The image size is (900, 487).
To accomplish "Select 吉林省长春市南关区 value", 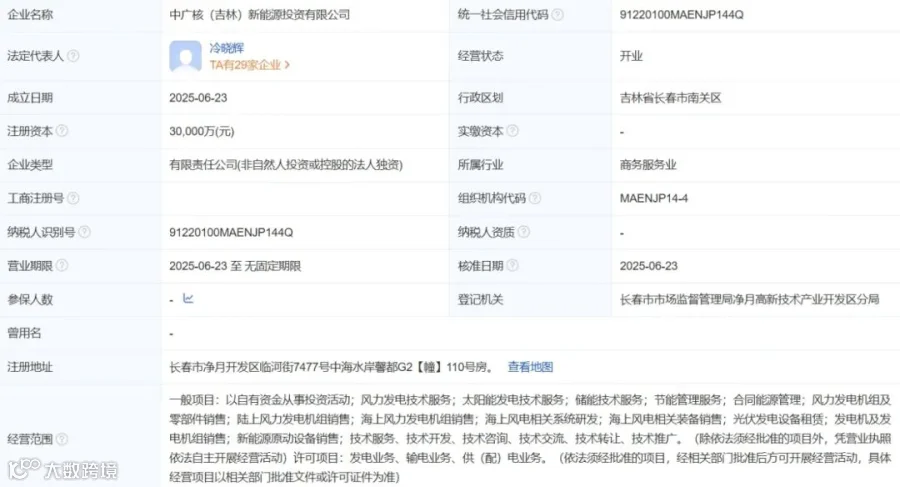I will [x=670, y=98].
